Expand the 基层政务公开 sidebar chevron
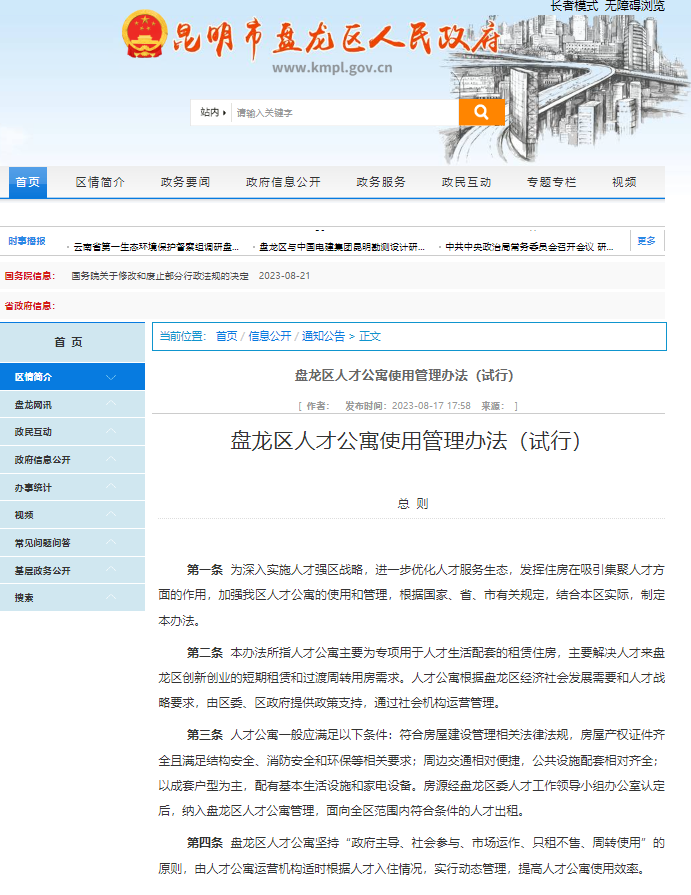 111,570
